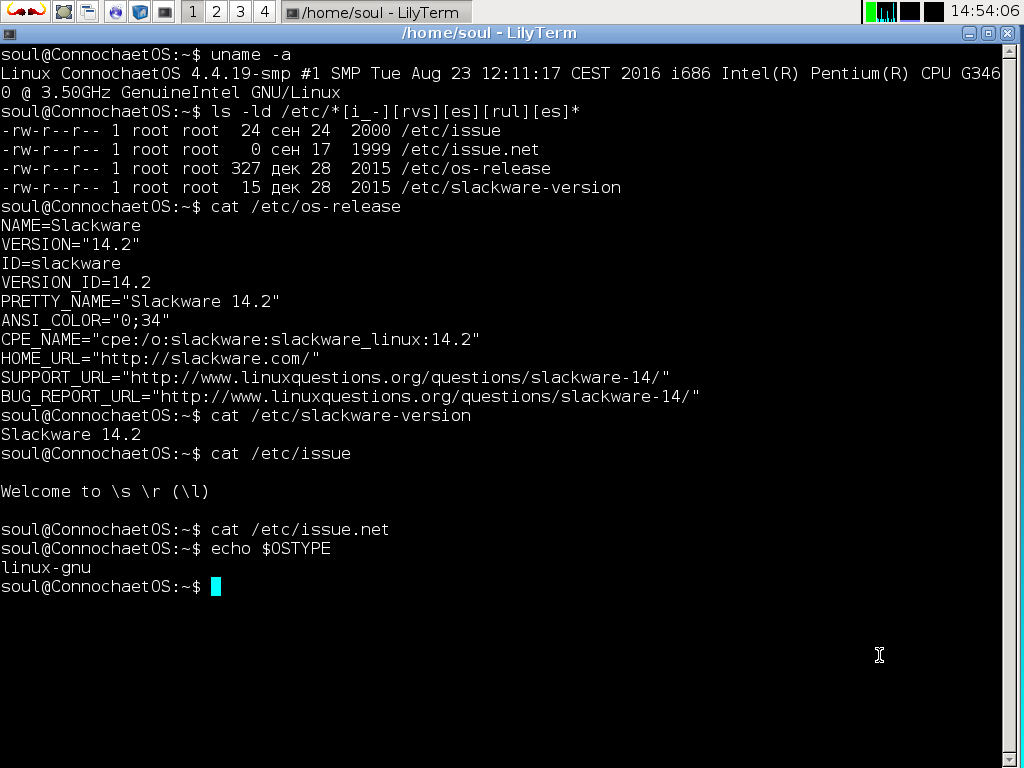Switch to virtual desktop 1

[192, 12]
